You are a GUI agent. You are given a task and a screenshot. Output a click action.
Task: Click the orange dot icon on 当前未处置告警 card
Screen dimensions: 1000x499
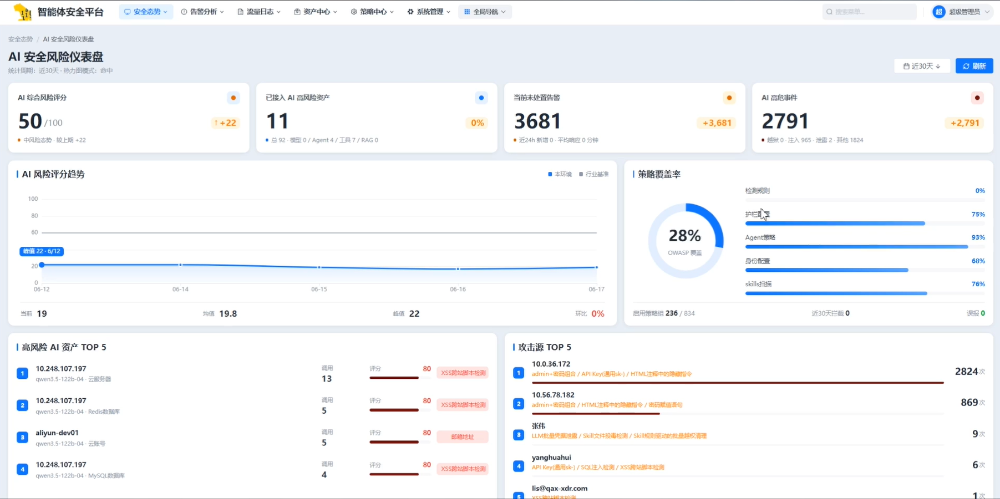click(730, 98)
